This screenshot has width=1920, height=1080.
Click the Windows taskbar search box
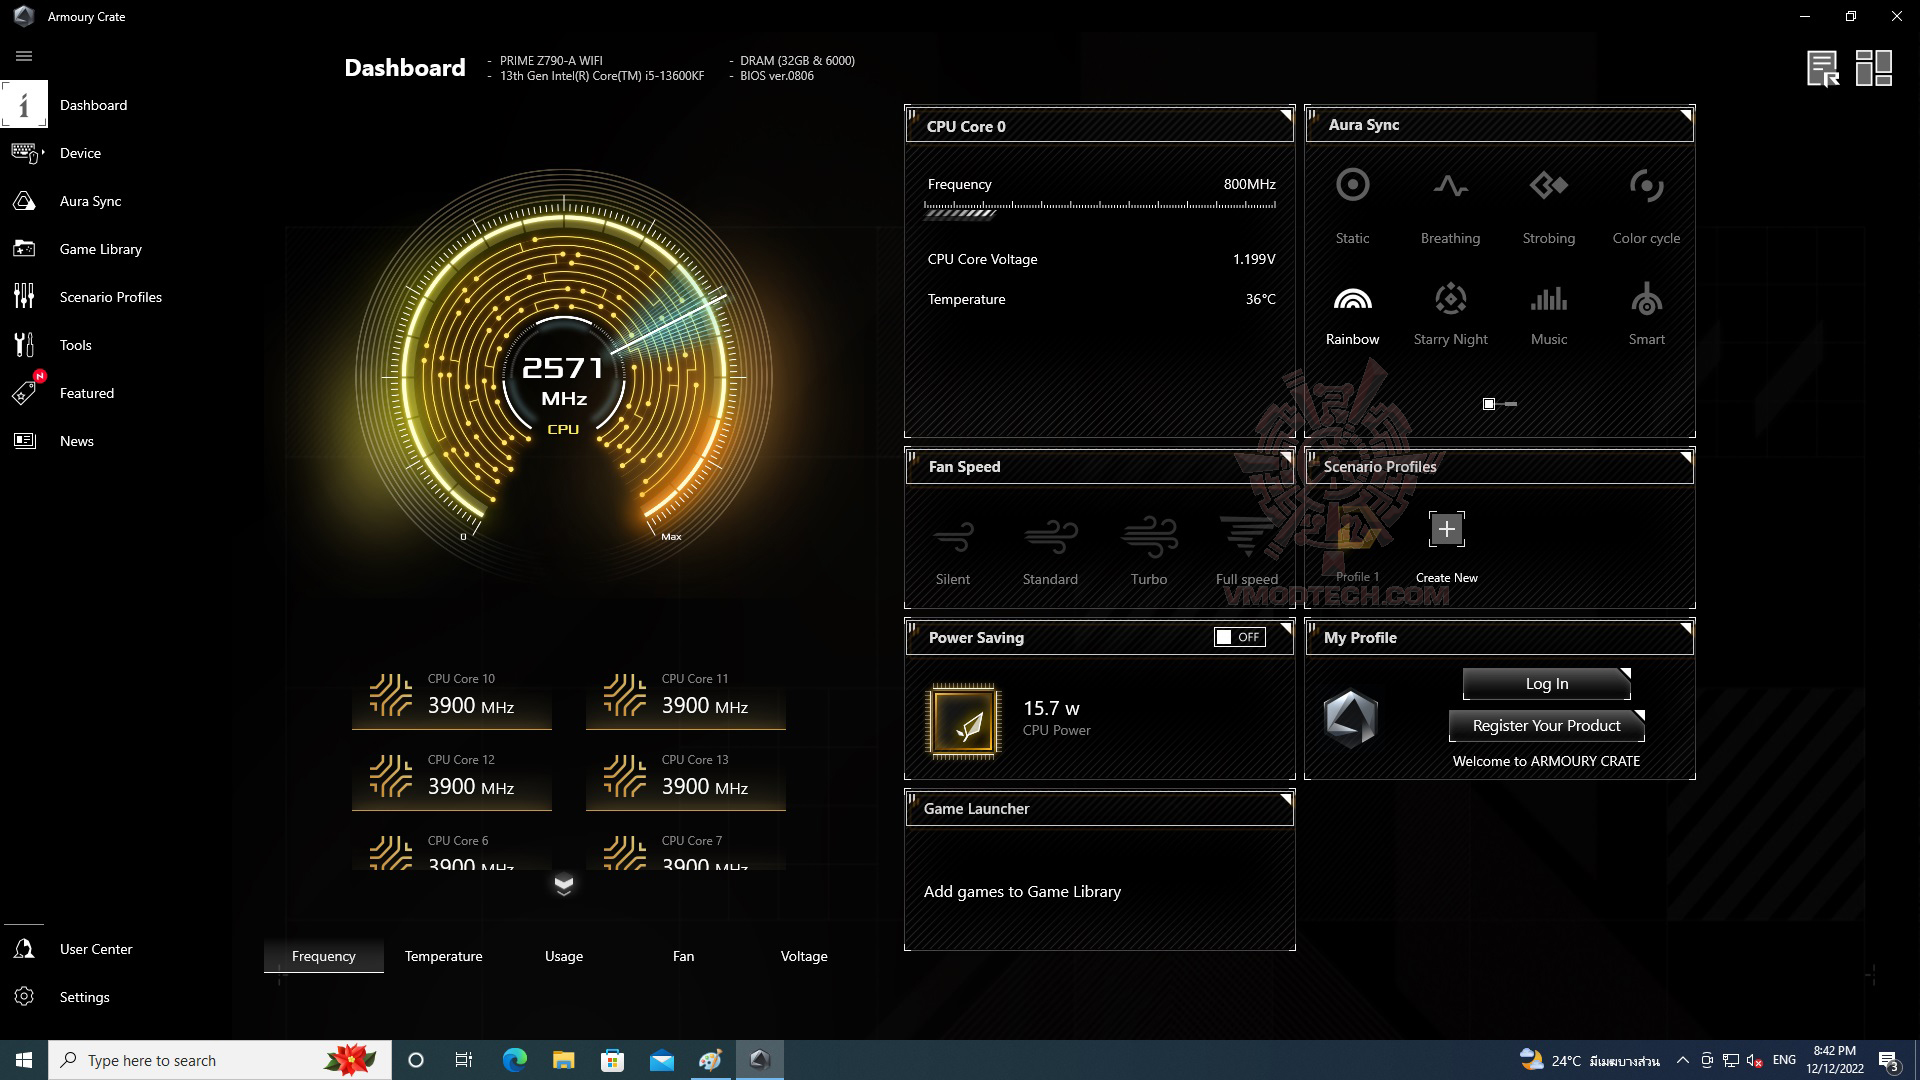click(x=200, y=1060)
